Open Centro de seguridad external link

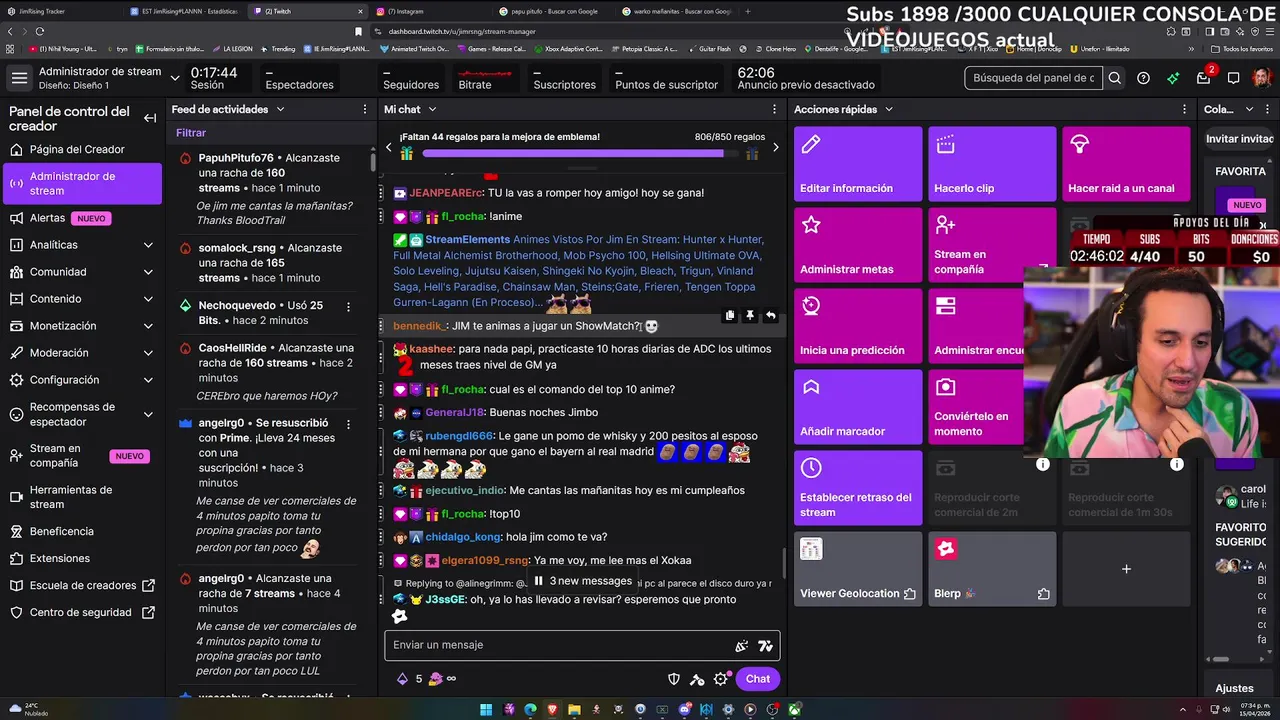81,613
